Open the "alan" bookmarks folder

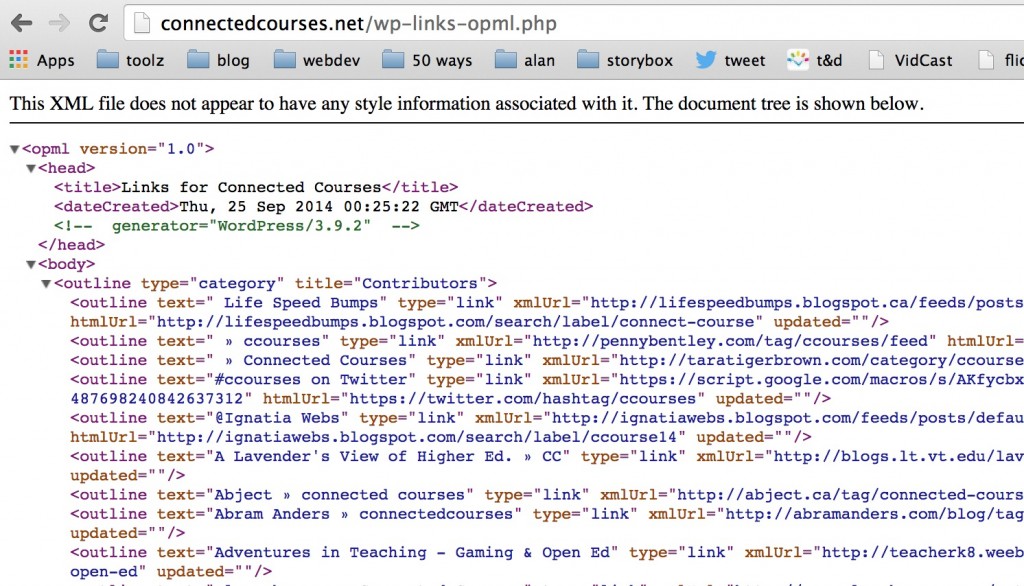(527, 59)
